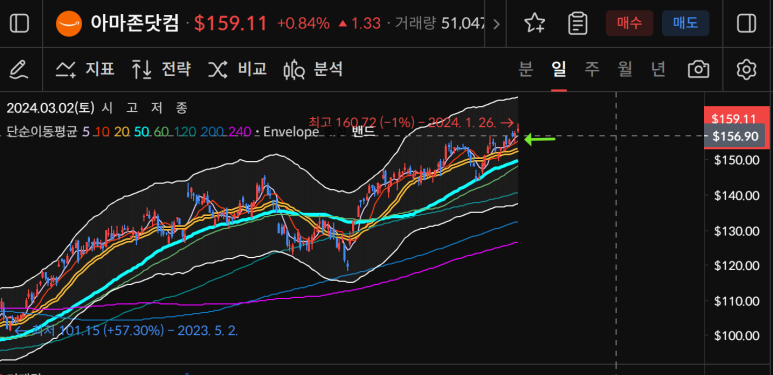Toggle the right sidebar panel icon
This screenshot has width=773, height=375.
pyautogui.click(x=746, y=23)
